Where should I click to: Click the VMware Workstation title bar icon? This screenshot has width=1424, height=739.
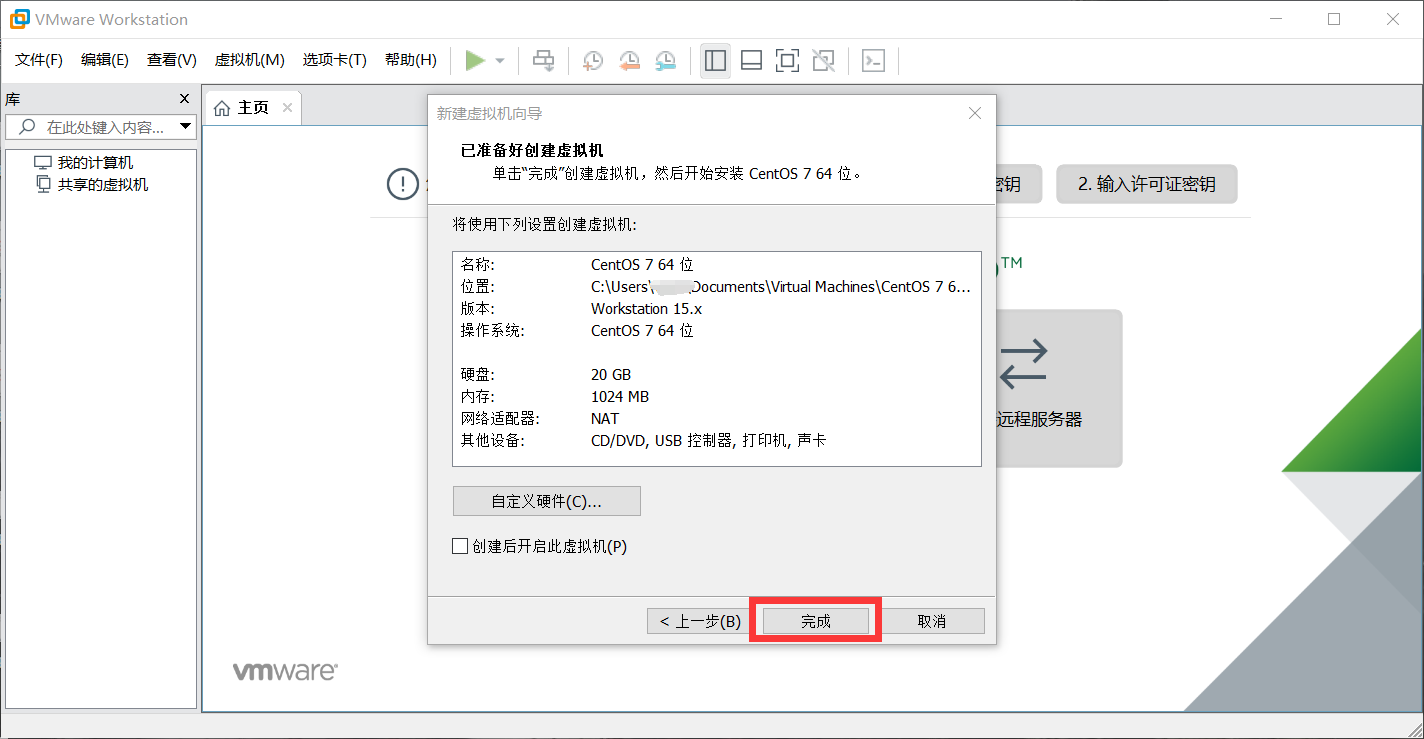(x=19, y=19)
